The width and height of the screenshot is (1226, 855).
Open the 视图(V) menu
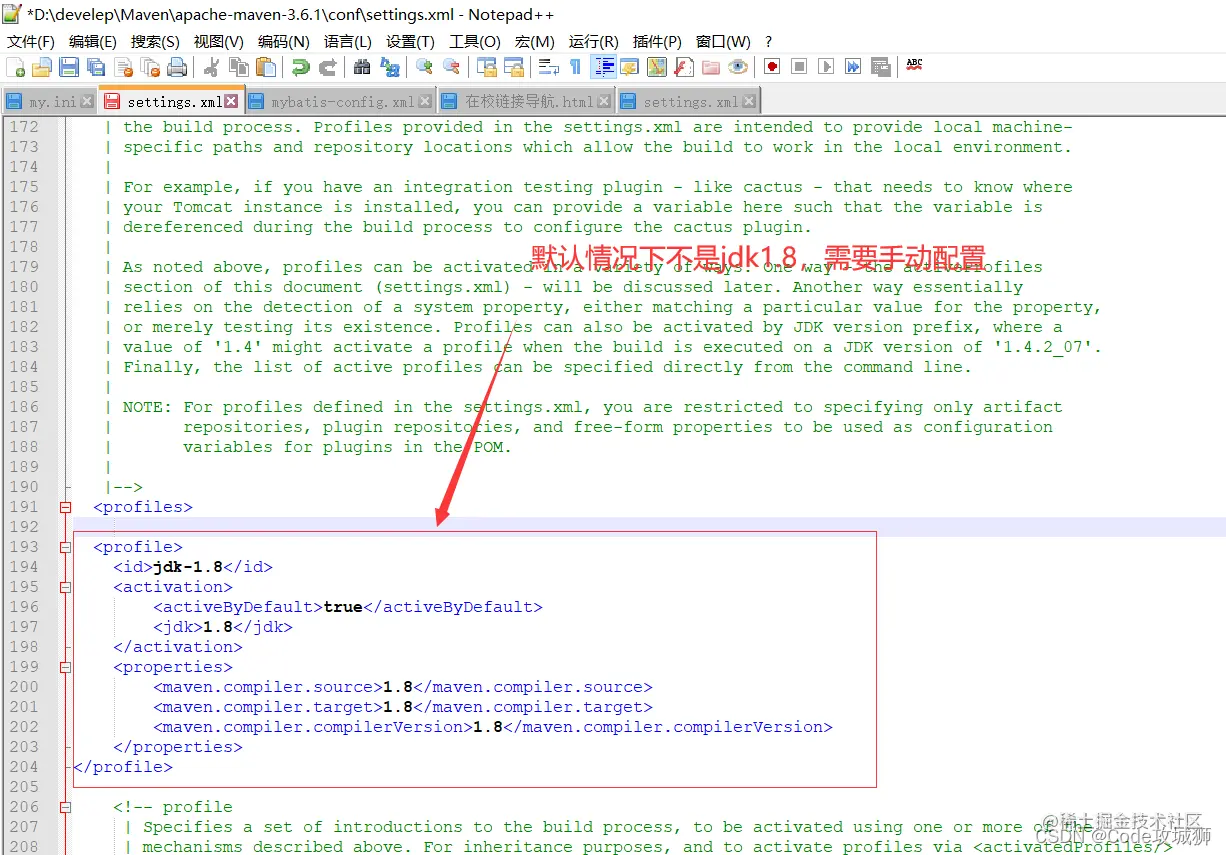point(218,41)
